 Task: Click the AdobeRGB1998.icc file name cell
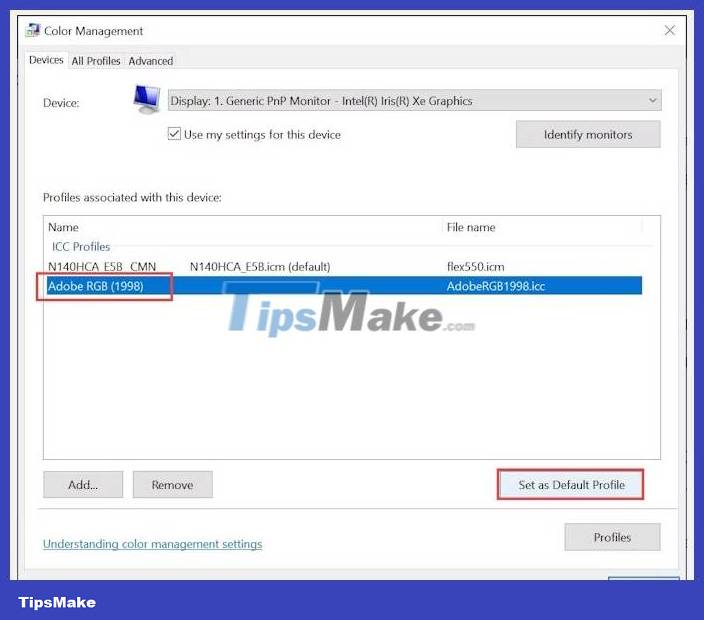496,286
